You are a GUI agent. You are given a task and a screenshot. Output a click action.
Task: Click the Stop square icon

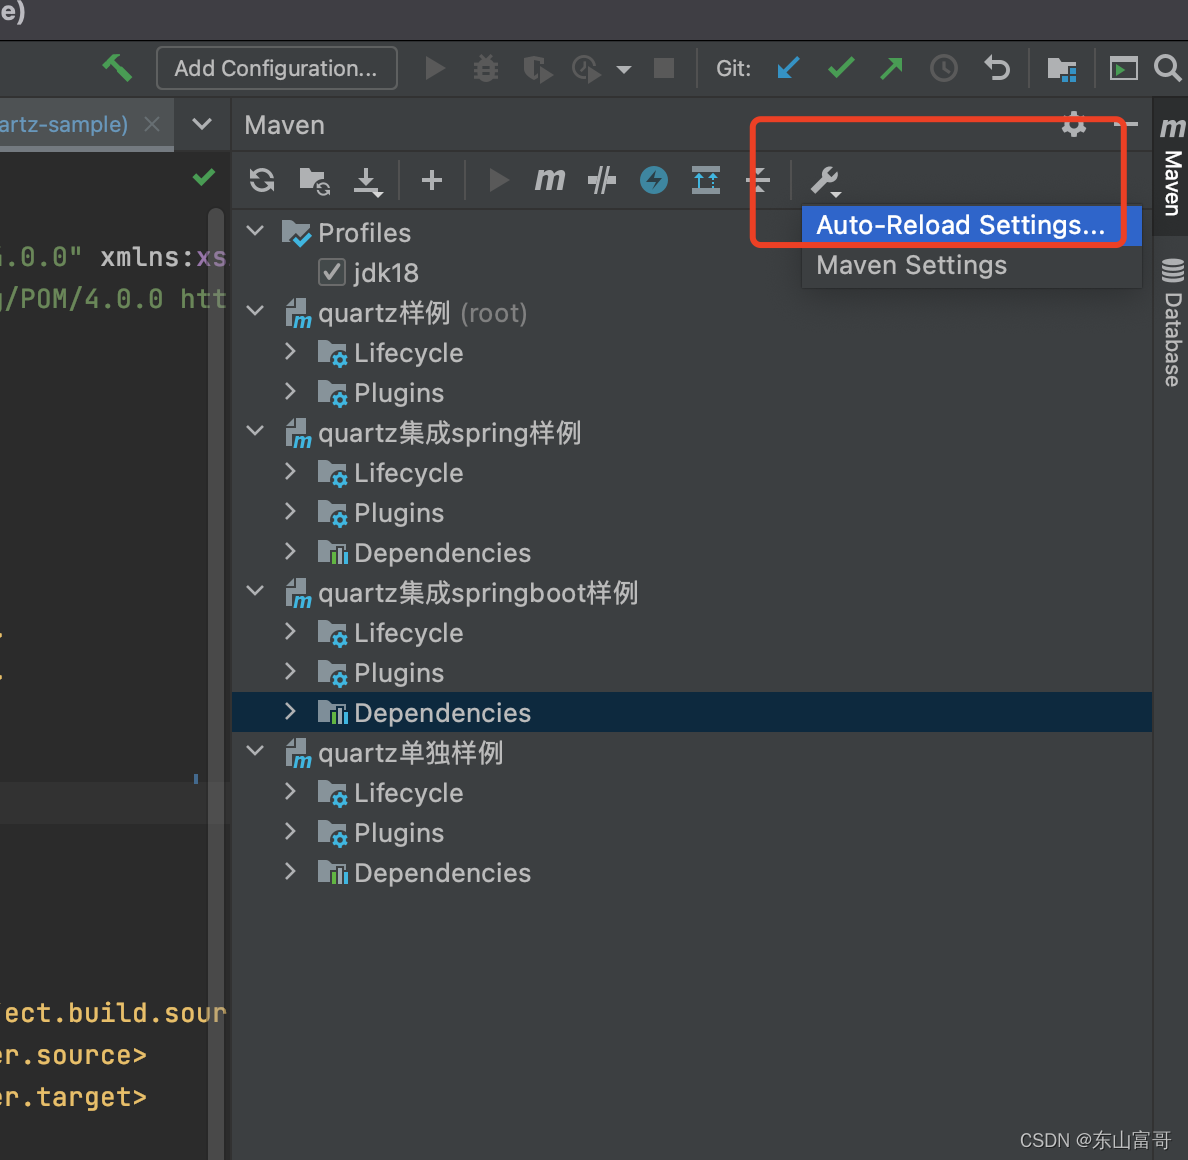click(x=664, y=68)
